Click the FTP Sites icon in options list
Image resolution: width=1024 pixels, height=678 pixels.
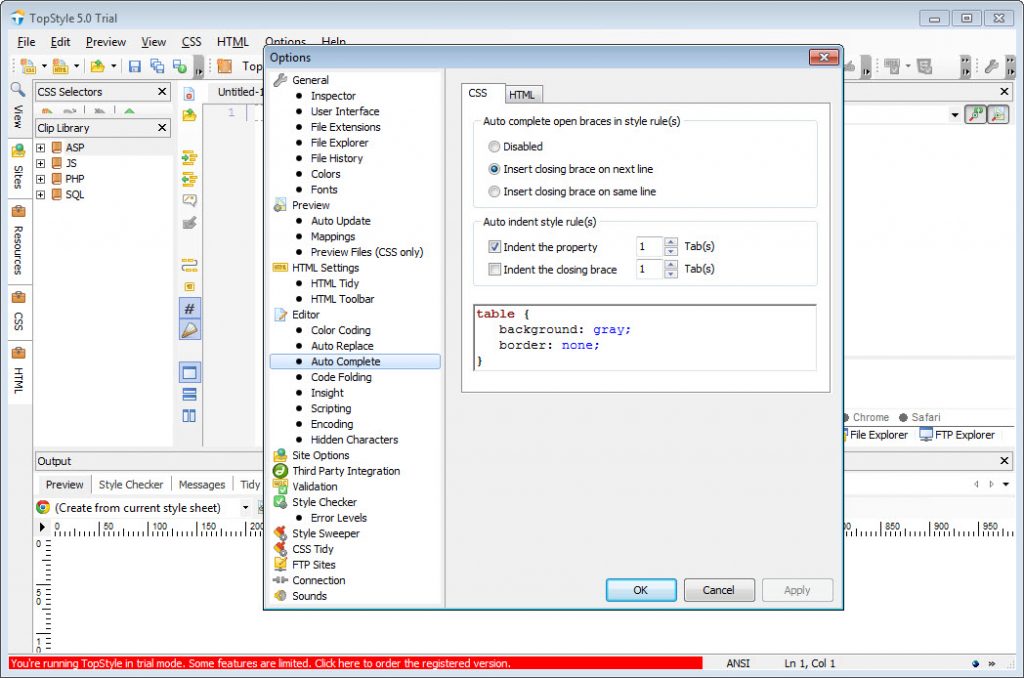click(x=280, y=564)
